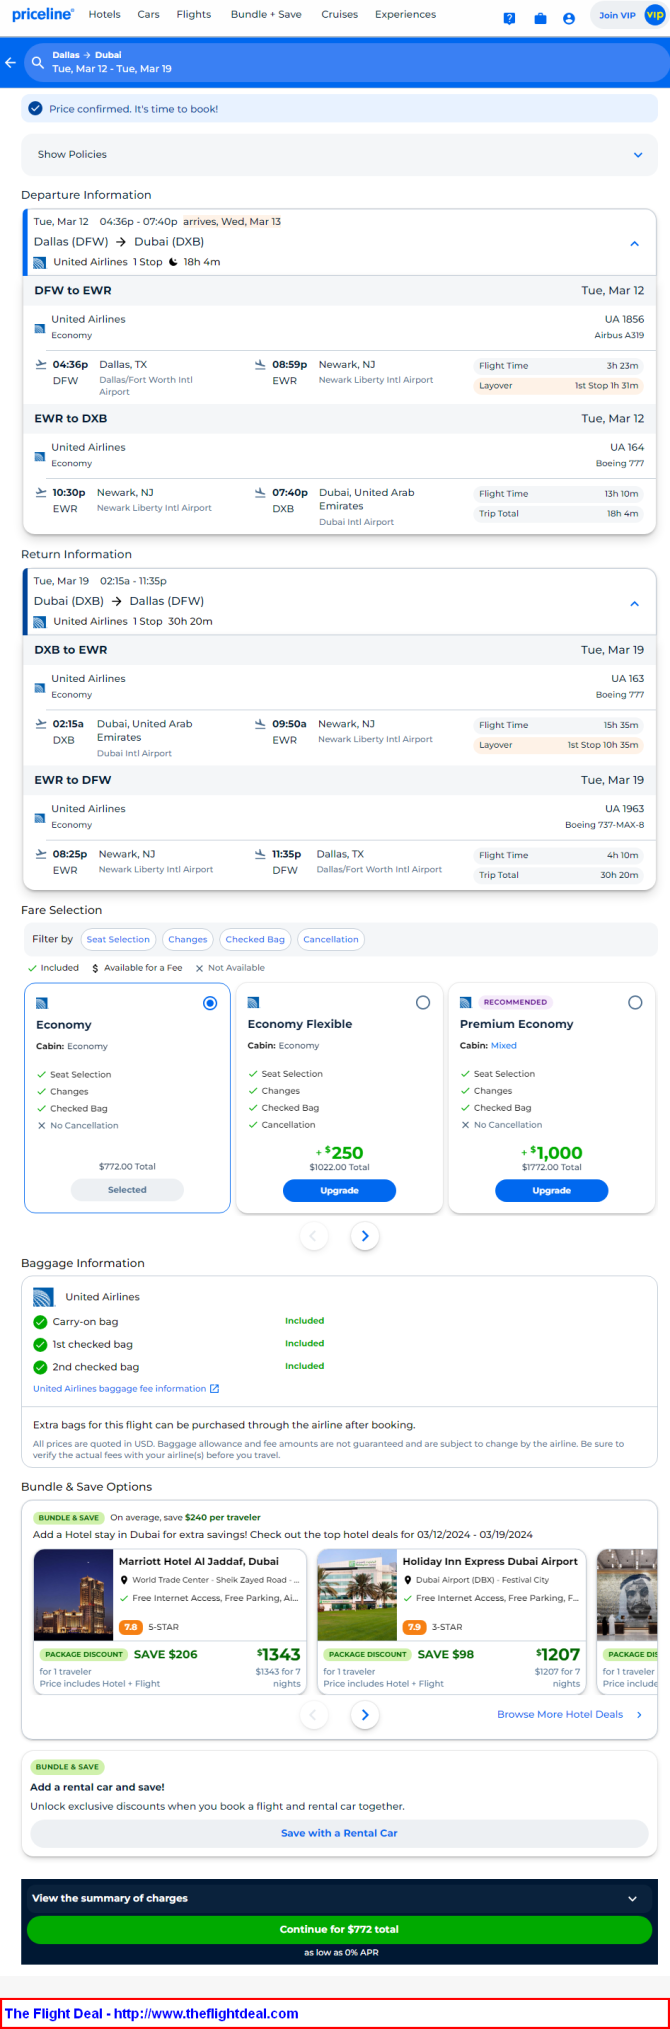
Task: Click the Premium Economy card airline logo
Action: (x=466, y=1002)
